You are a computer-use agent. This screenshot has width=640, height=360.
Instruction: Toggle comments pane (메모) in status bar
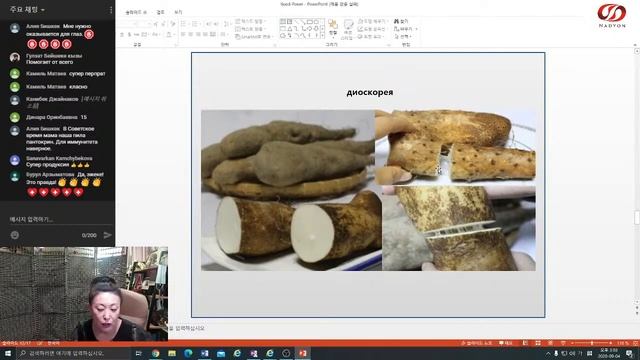point(506,343)
